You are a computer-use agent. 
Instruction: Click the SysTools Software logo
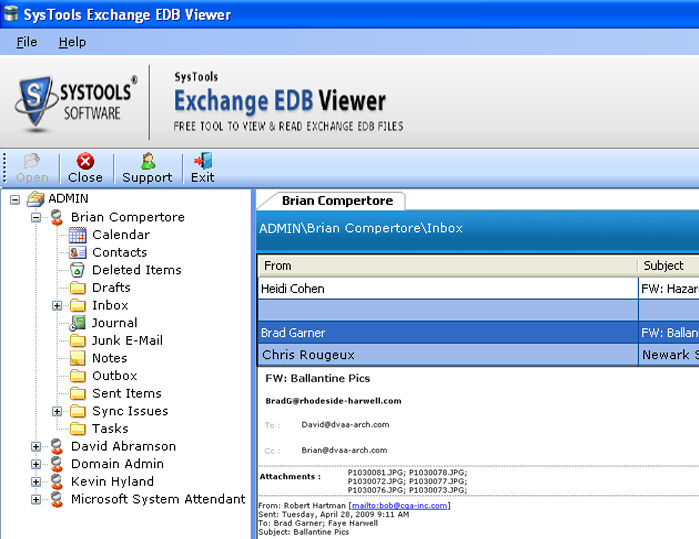pyautogui.click(x=76, y=103)
